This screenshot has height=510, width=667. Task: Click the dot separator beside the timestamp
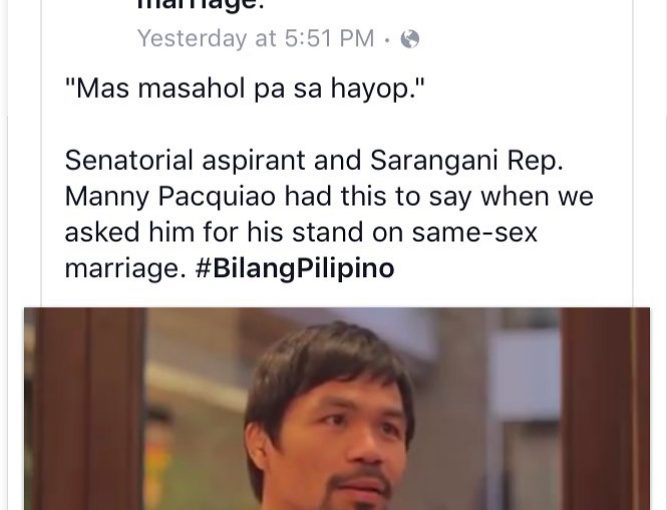387,40
